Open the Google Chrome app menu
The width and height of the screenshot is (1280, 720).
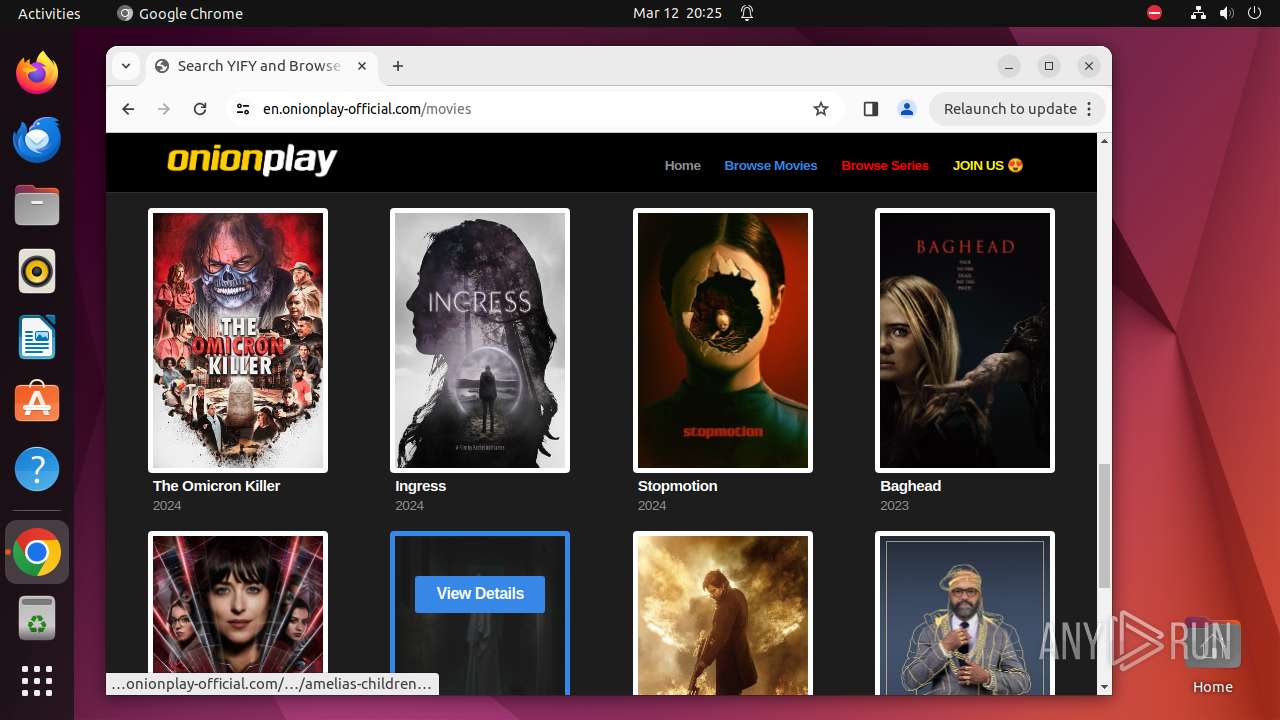point(180,13)
